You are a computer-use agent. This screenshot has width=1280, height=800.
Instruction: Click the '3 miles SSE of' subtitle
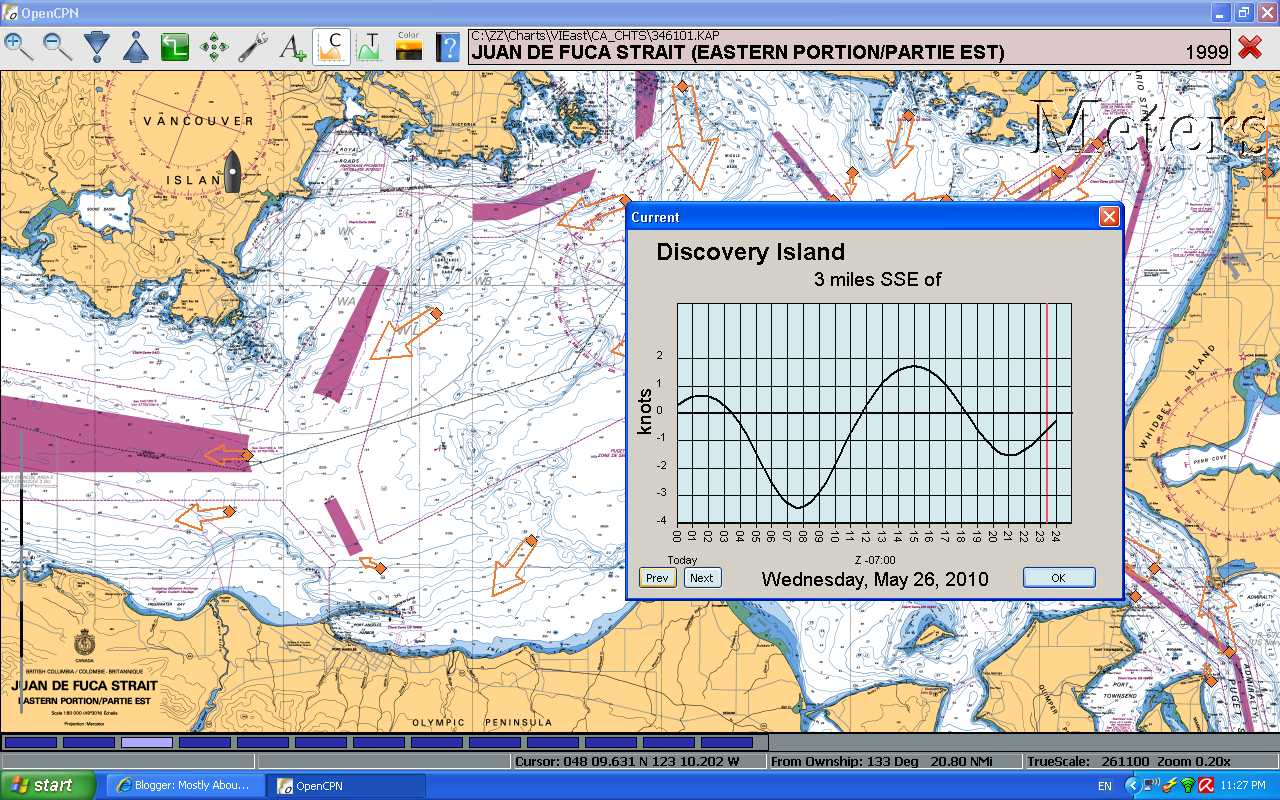878,280
